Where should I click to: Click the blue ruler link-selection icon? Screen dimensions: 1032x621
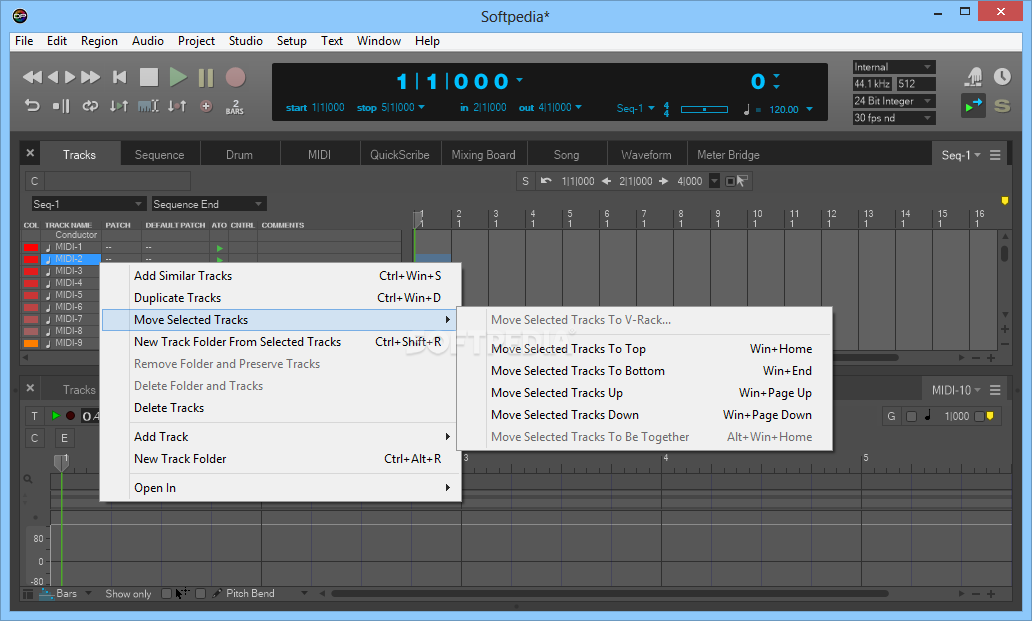[x=148, y=106]
